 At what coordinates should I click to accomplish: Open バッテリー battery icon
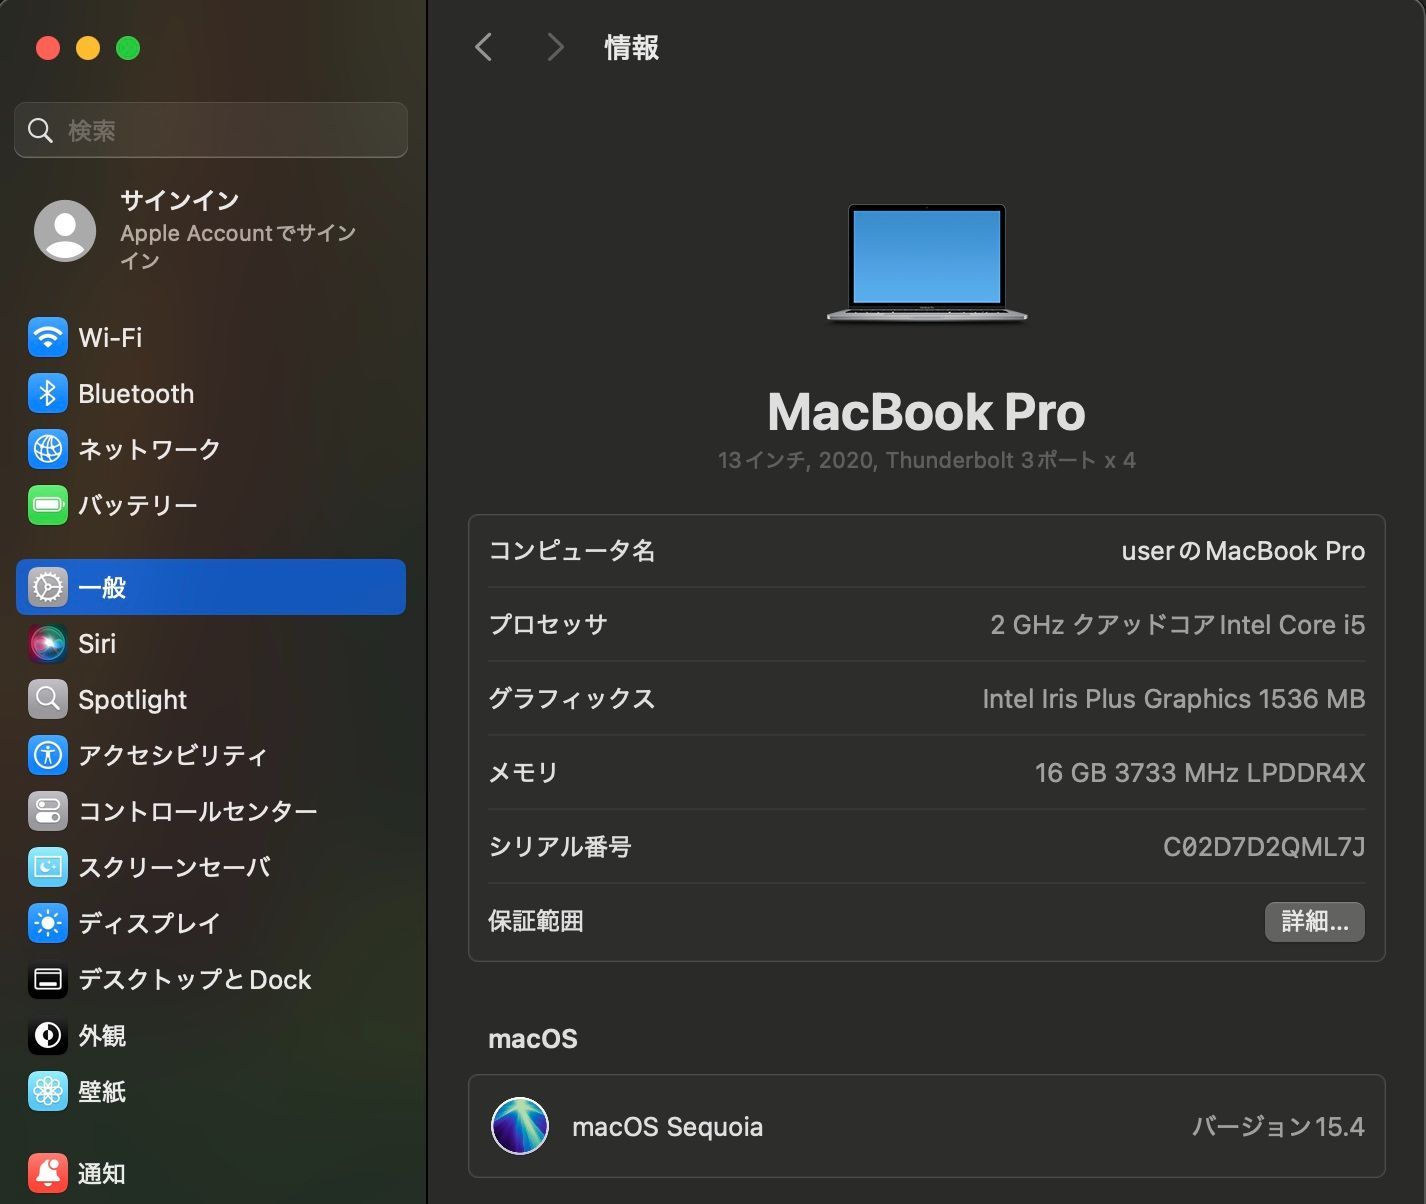(48, 505)
